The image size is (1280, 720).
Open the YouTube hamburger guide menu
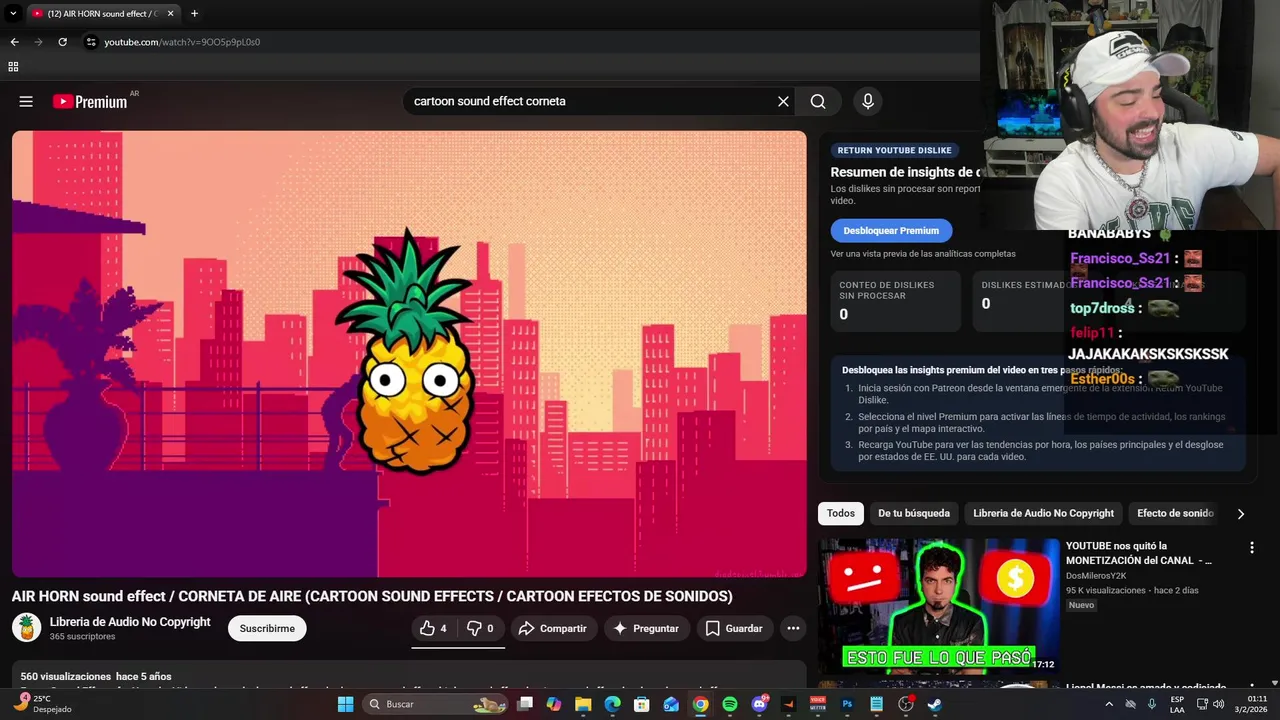coord(26,101)
